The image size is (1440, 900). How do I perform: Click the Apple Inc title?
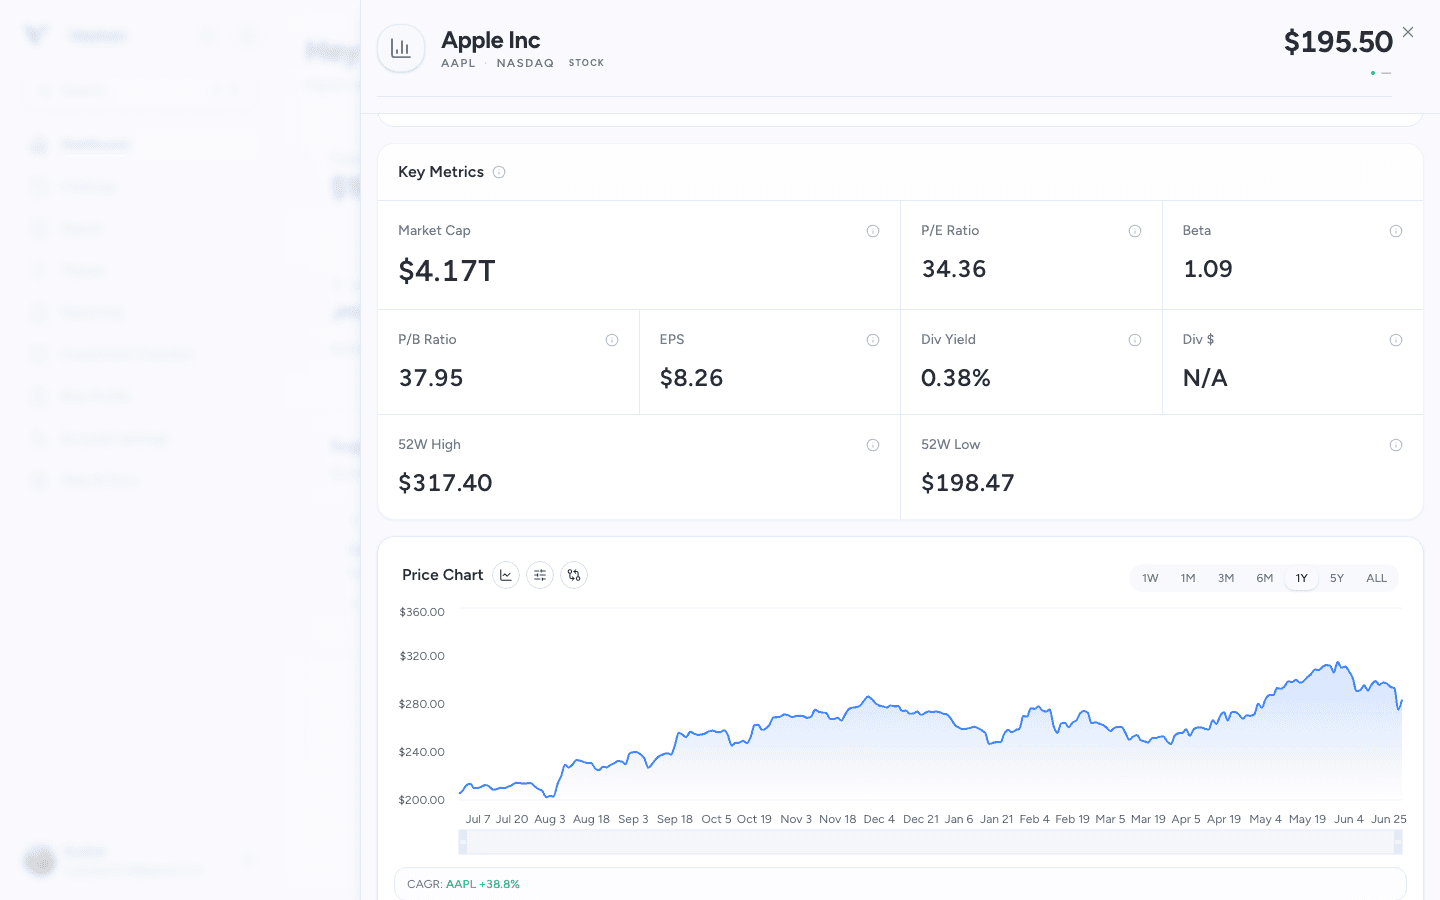pos(491,40)
